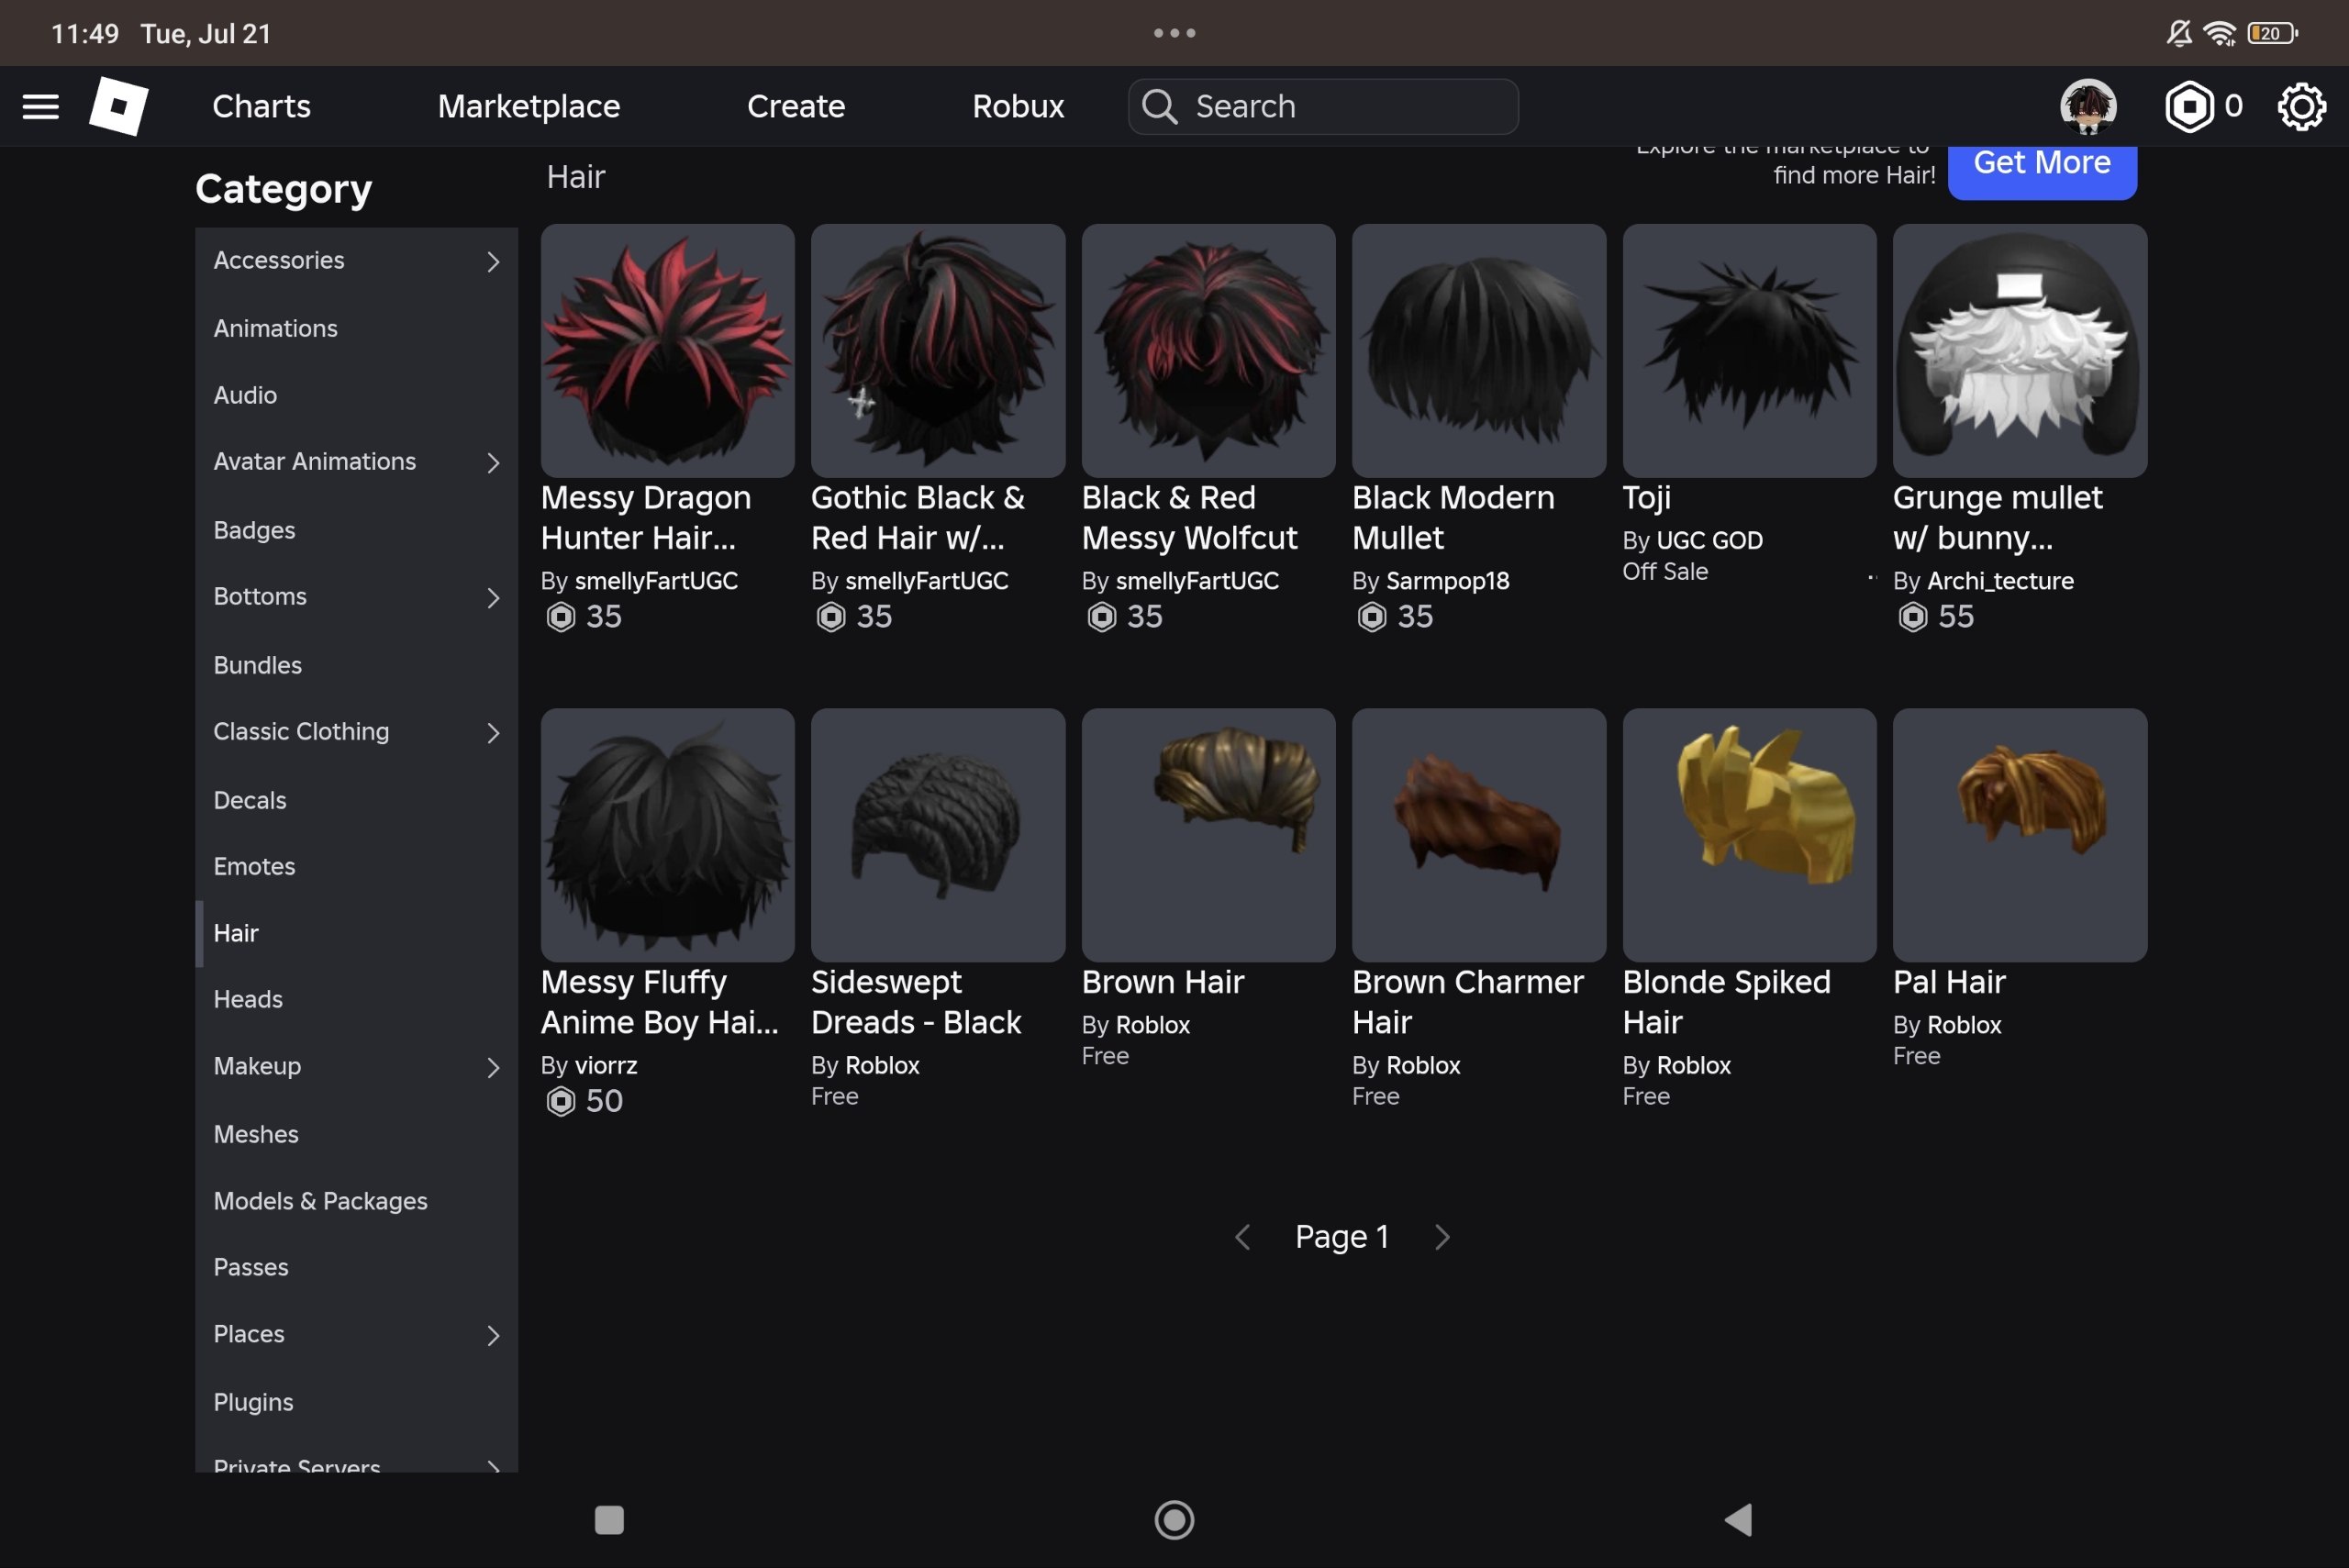2349x1568 pixels.
Task: Open the Robux tab
Action: [x=1018, y=106]
